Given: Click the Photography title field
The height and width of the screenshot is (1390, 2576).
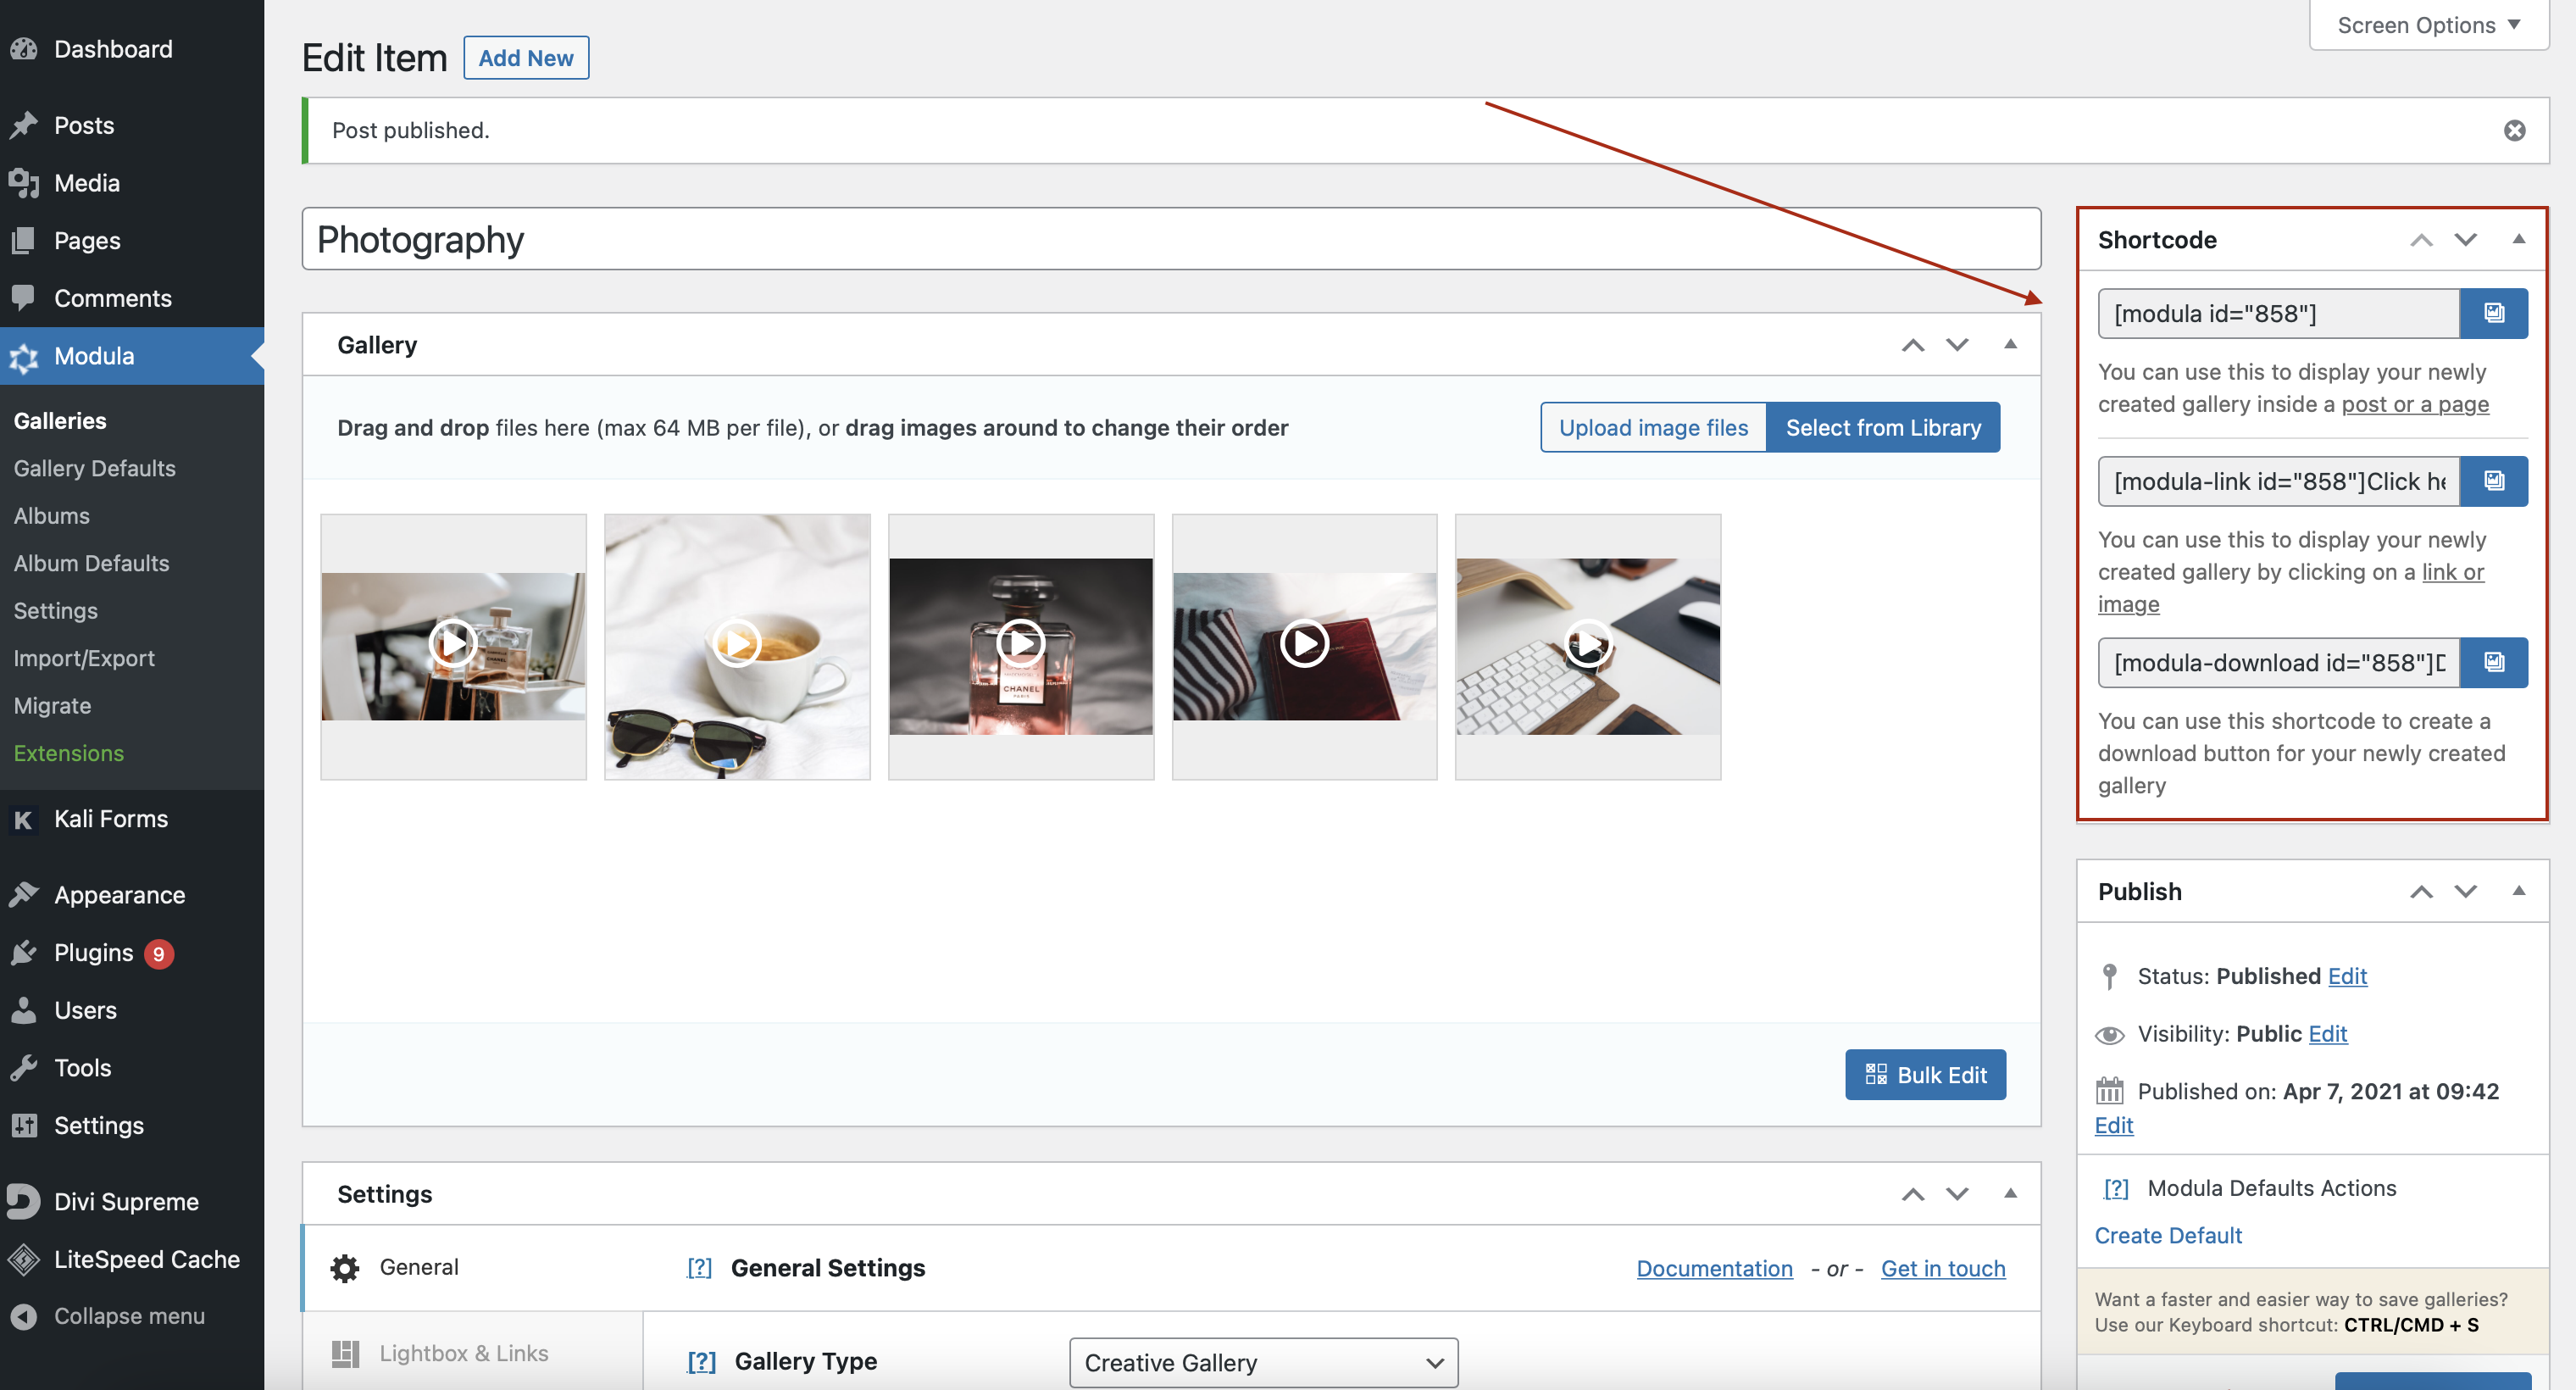Looking at the screenshot, I should coord(1171,239).
